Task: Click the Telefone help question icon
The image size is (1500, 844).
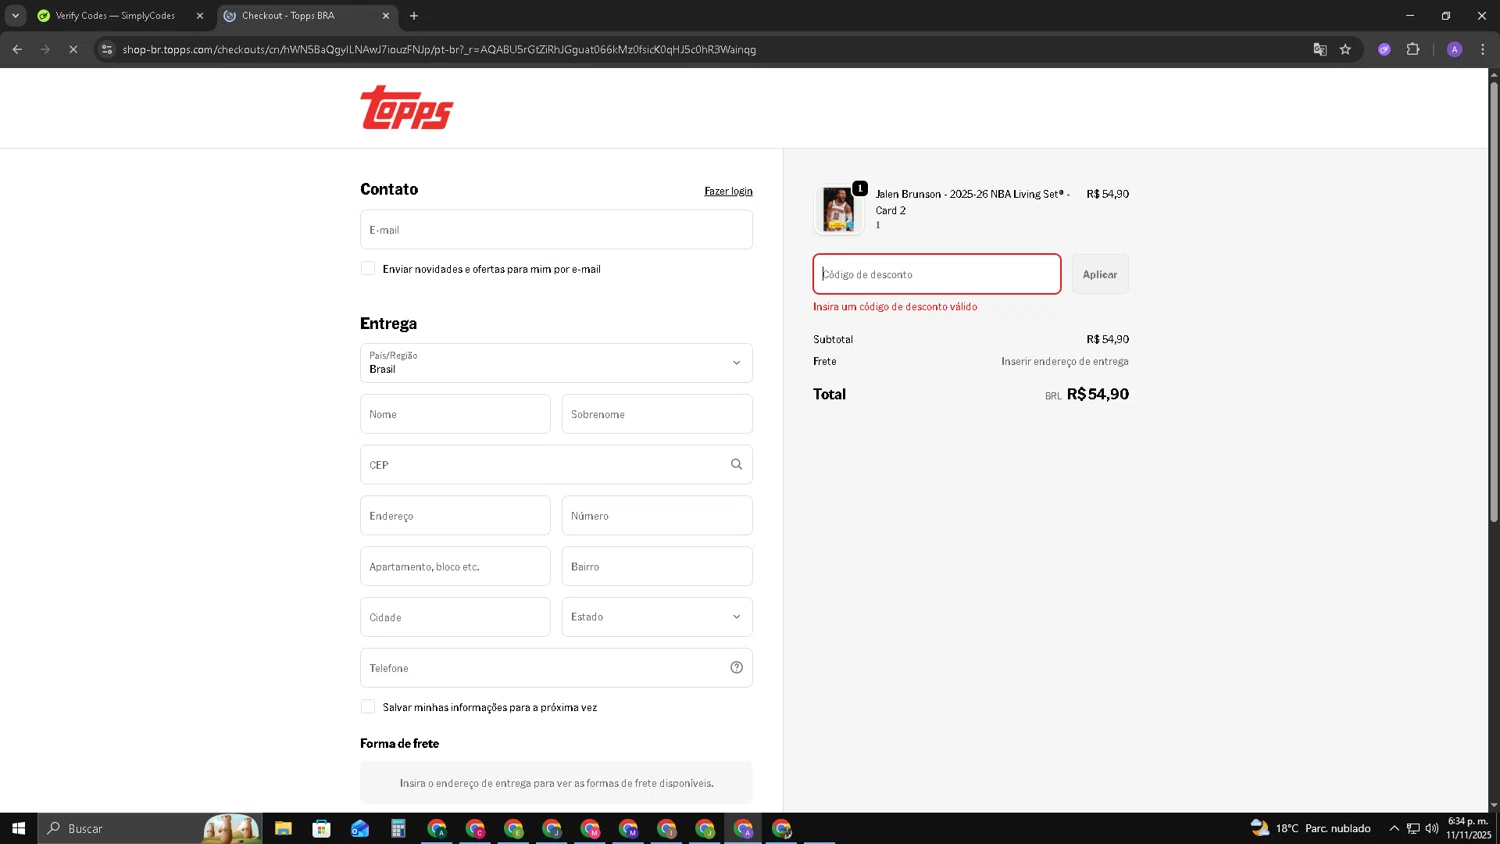Action: pyautogui.click(x=736, y=668)
